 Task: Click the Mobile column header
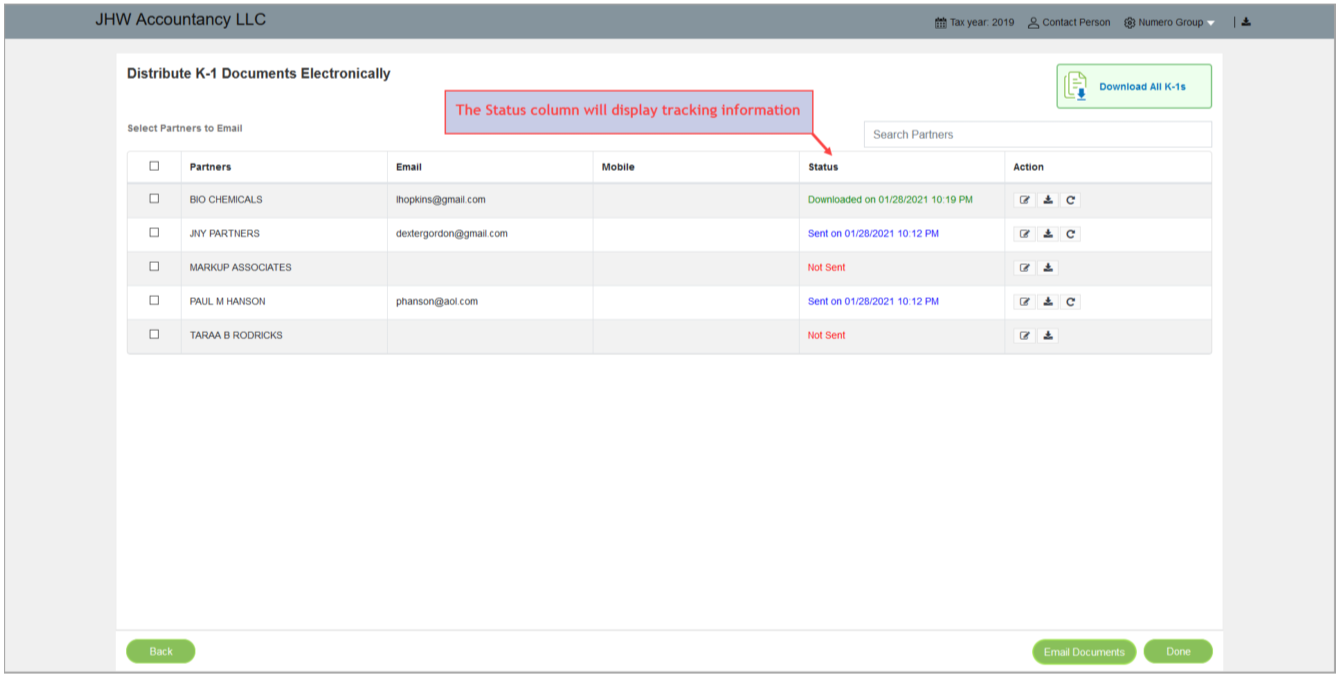pos(618,167)
